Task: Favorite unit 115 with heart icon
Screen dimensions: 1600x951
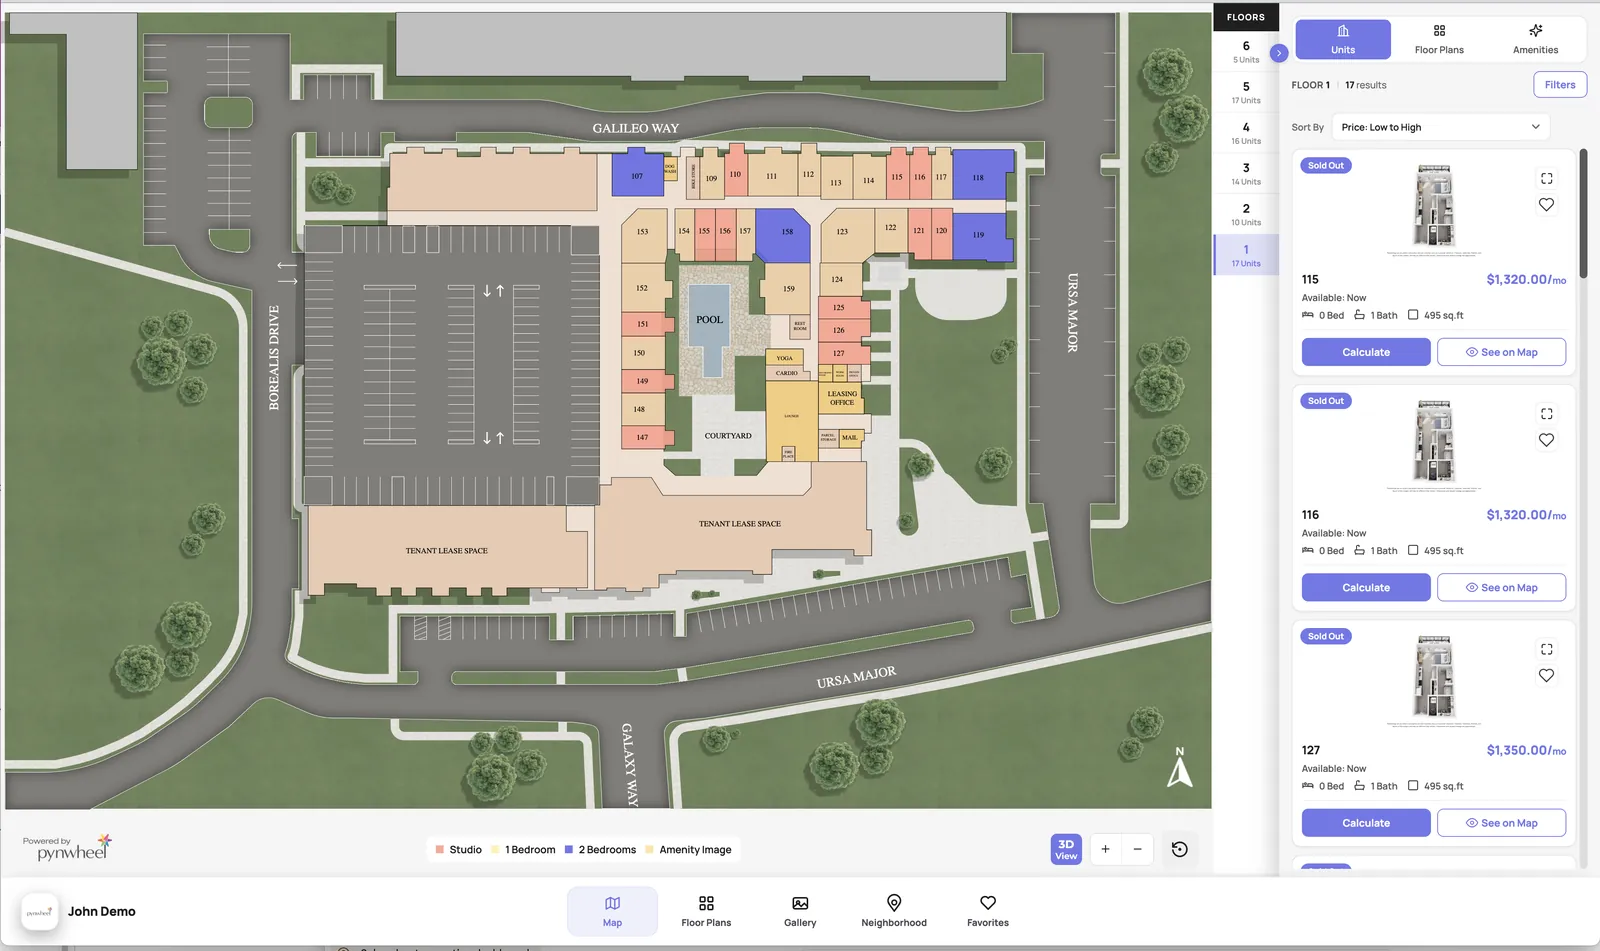Action: 1546,205
